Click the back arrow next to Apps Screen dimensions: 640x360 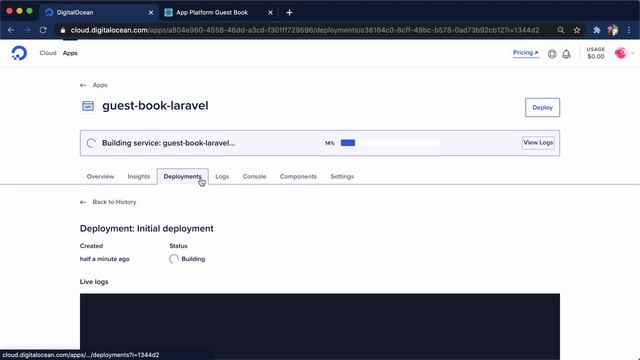(83, 85)
